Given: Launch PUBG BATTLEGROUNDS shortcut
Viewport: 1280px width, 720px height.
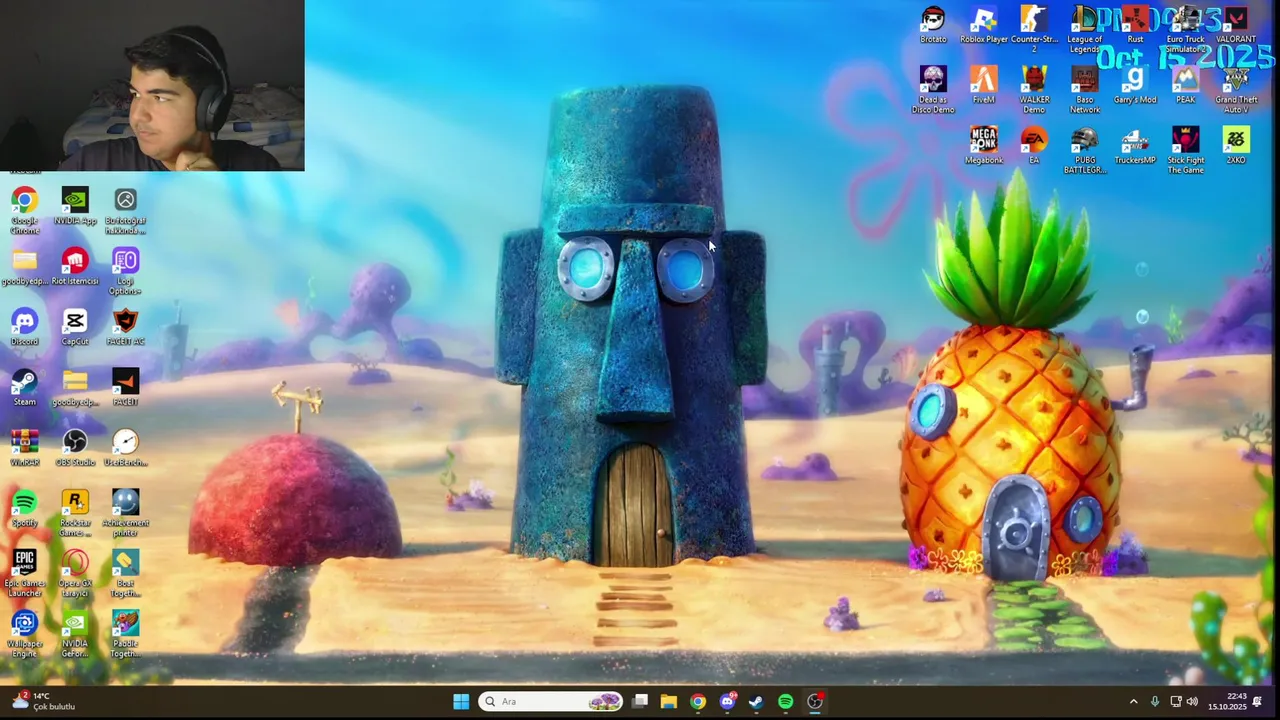Looking at the screenshot, I should coord(1085,150).
